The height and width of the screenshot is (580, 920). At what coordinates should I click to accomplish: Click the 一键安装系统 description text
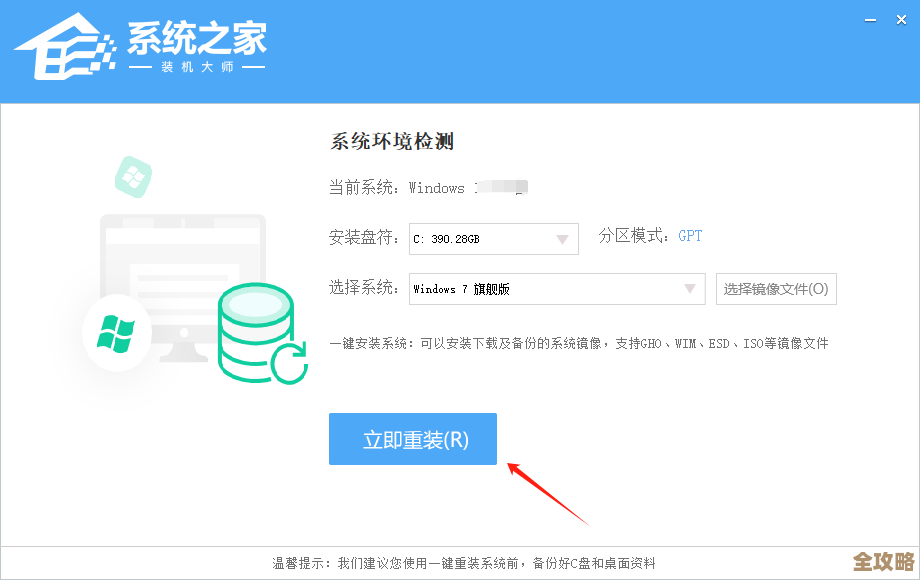click(x=578, y=342)
